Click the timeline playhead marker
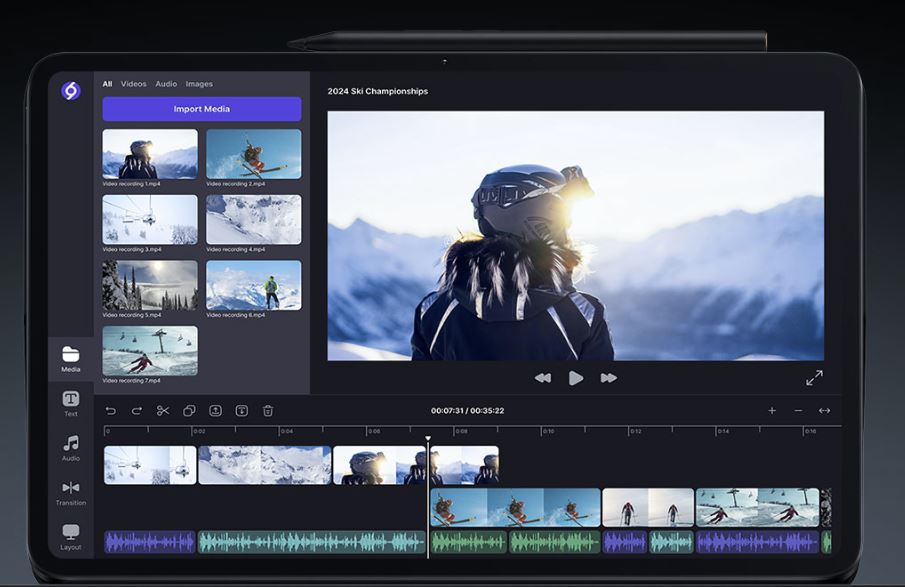The height and width of the screenshot is (587, 905). coord(428,438)
